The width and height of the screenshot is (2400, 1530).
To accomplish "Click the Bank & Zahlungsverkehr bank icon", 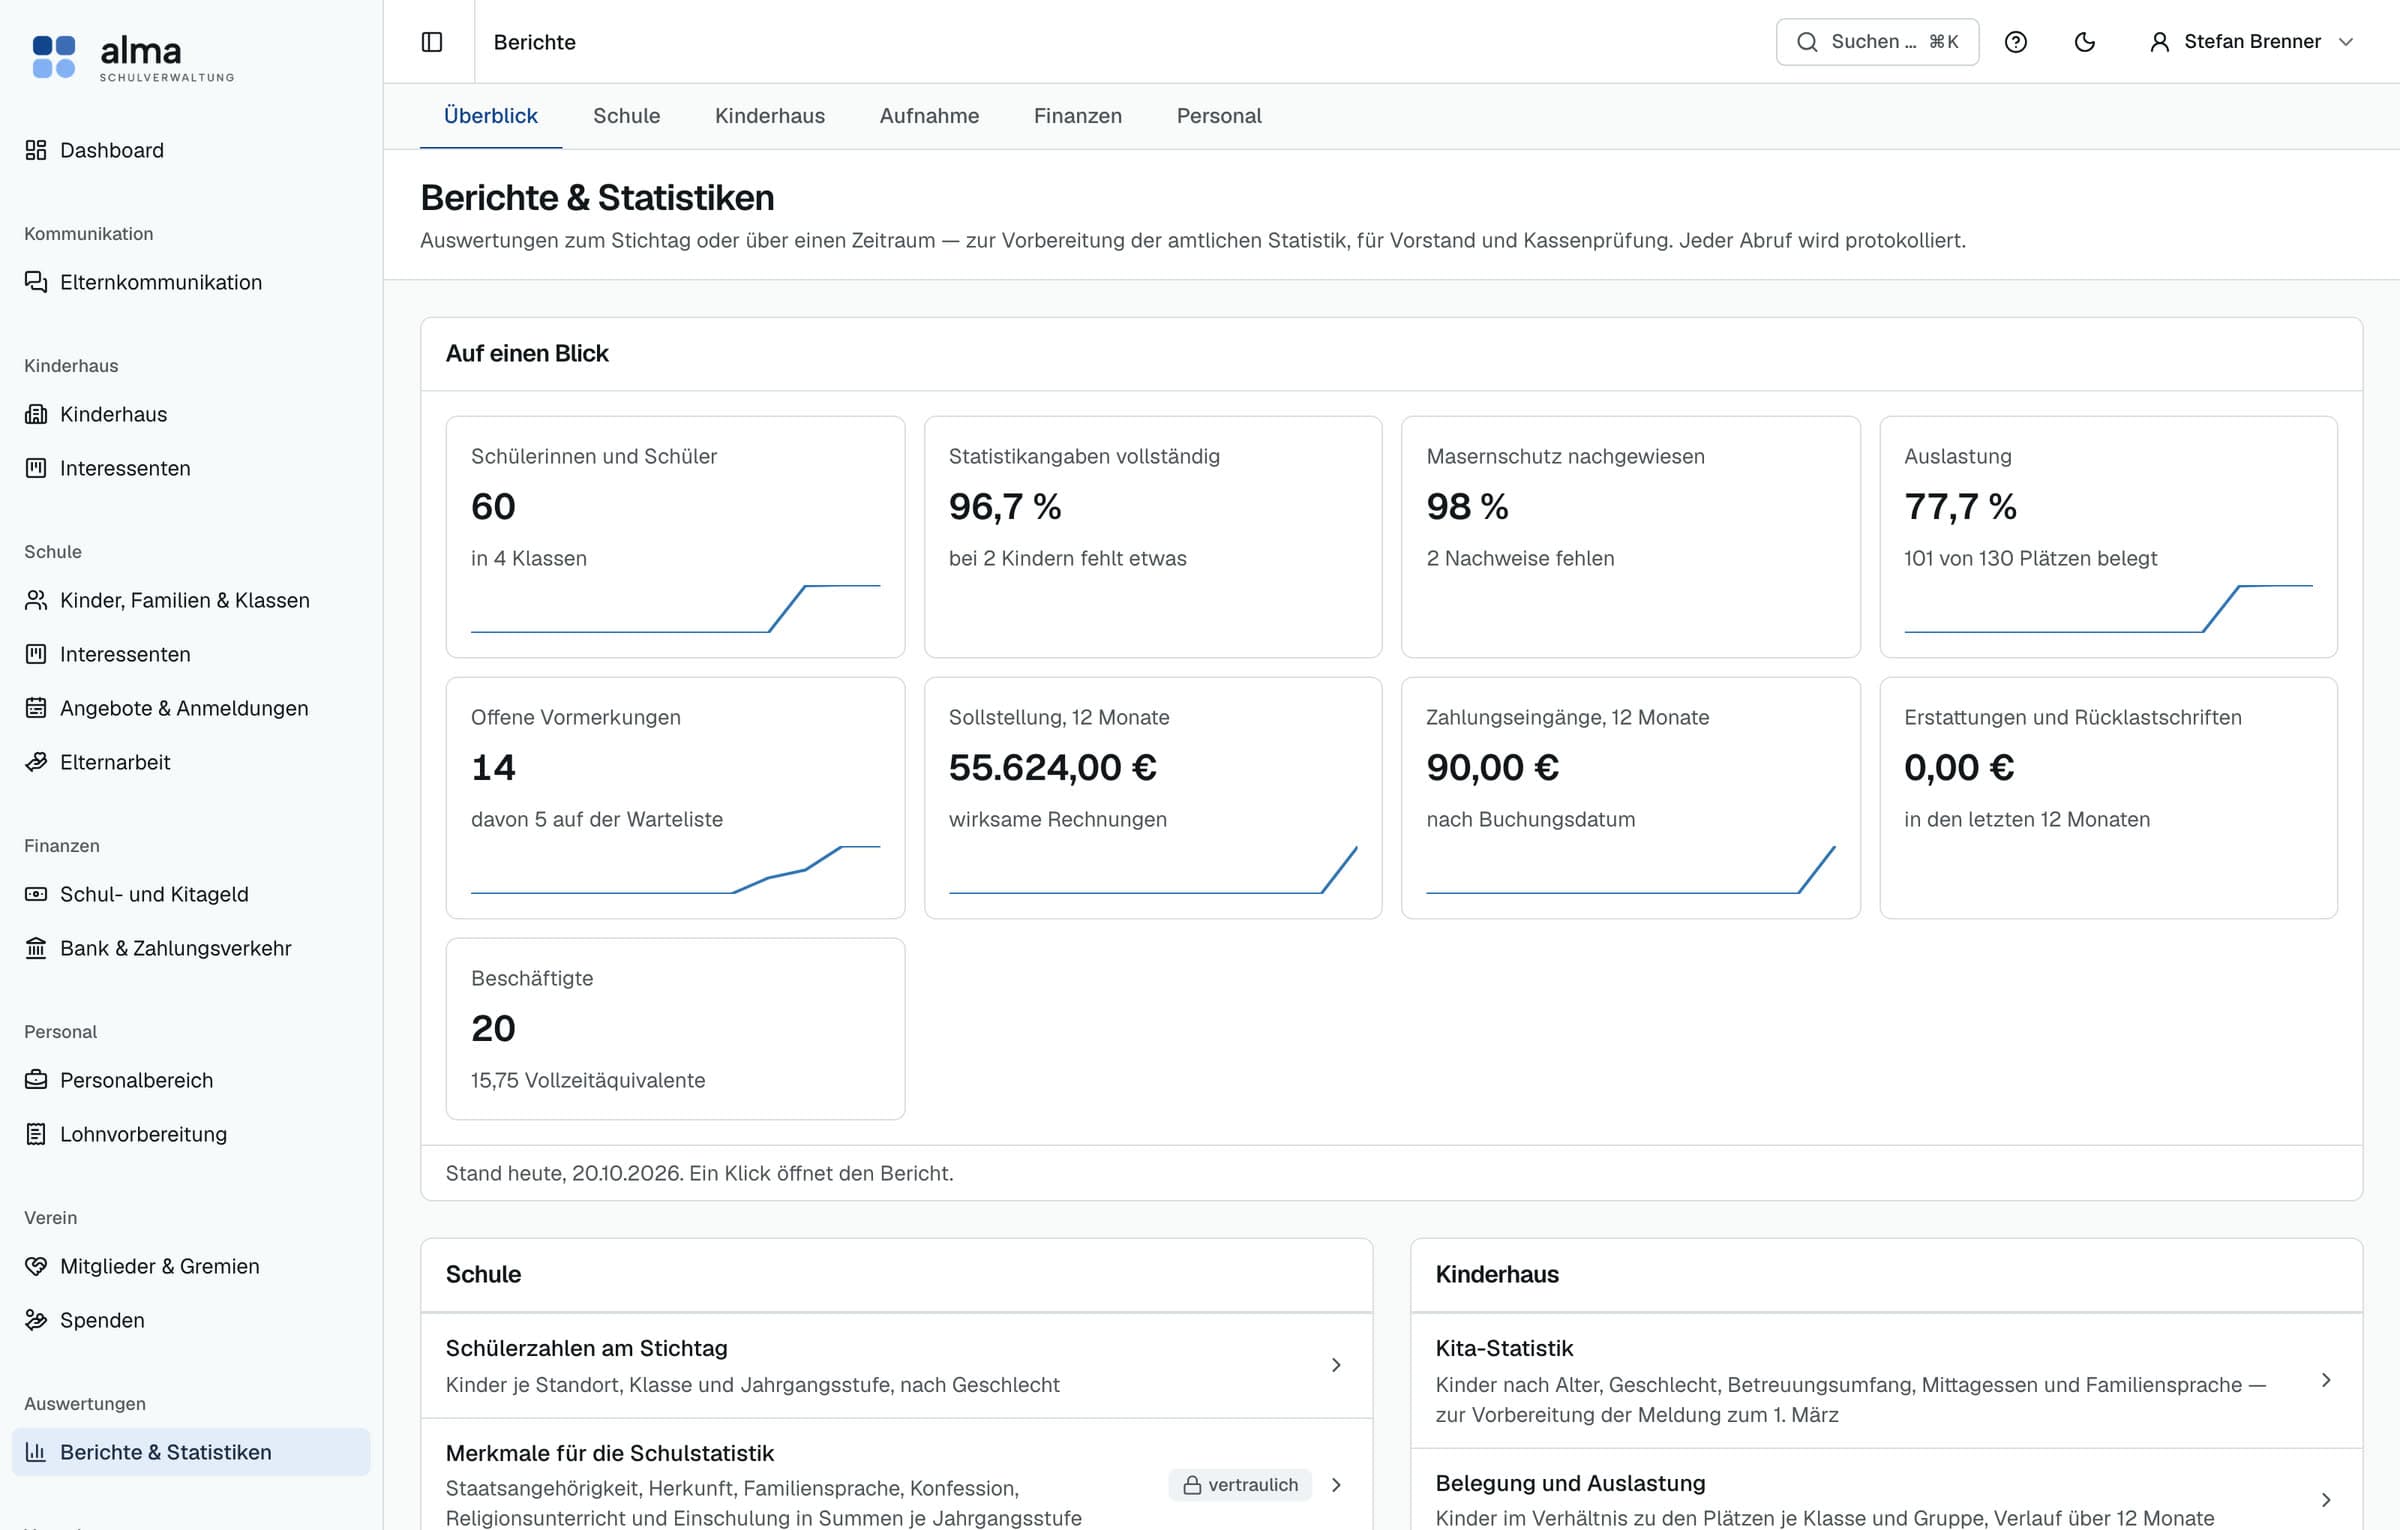I will coord(36,948).
